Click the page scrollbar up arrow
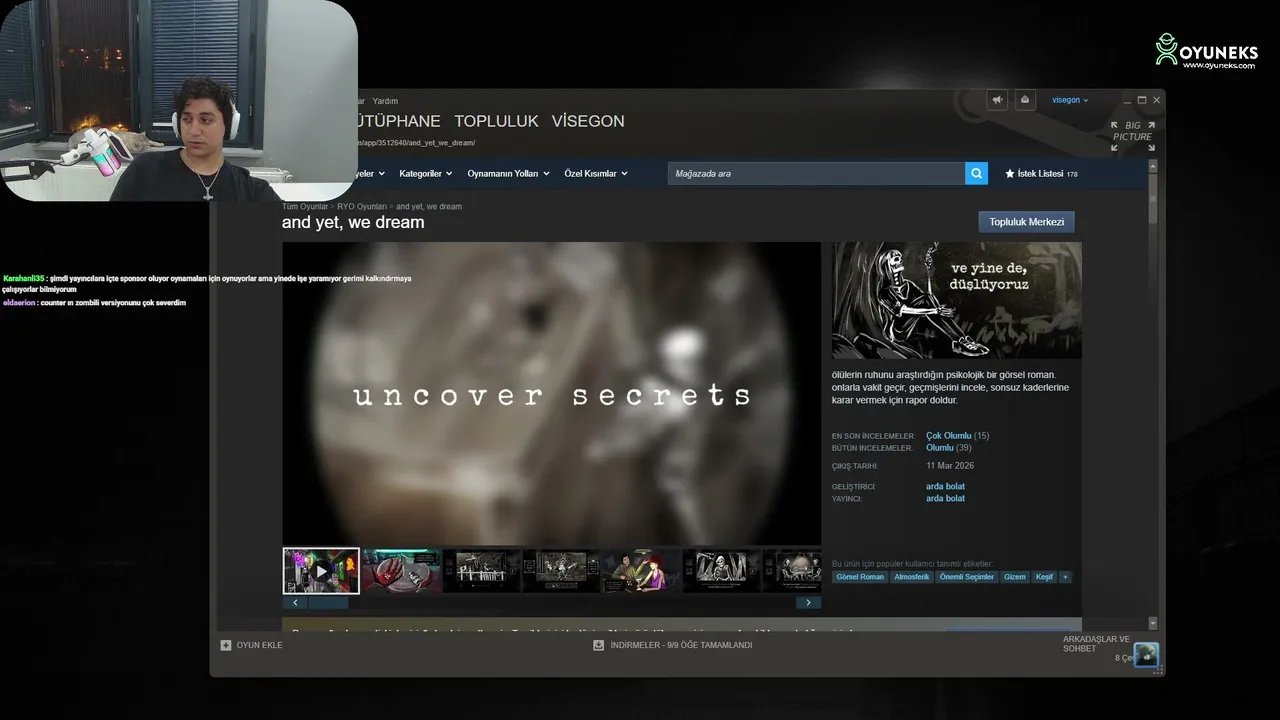 click(x=1153, y=164)
